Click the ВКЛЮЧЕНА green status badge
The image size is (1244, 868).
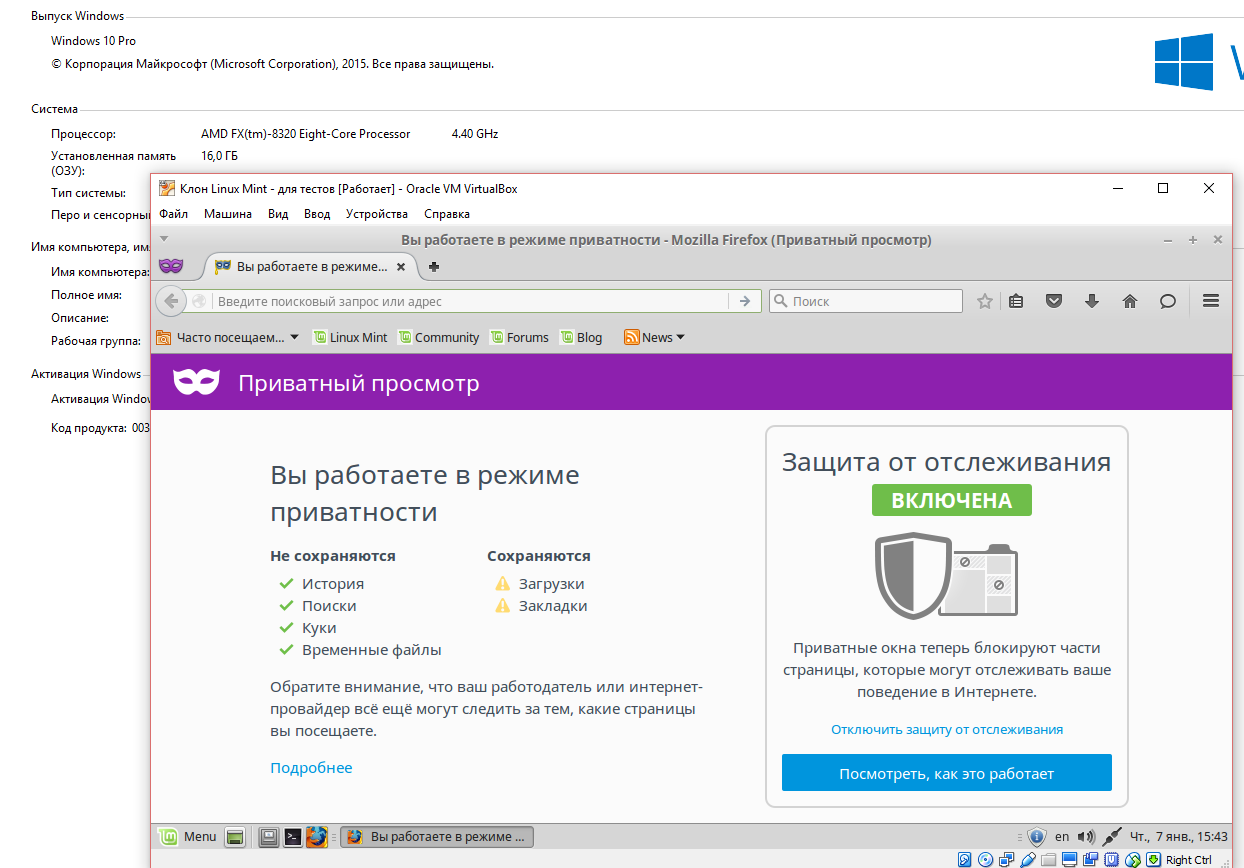(x=951, y=500)
